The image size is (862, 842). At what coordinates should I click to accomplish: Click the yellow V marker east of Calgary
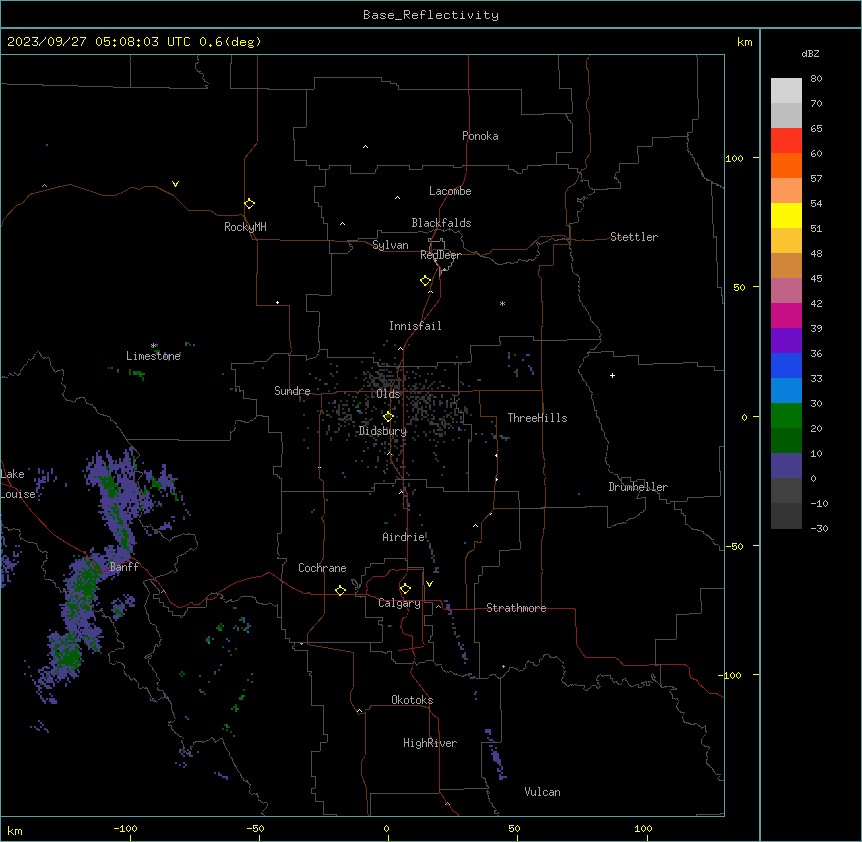tap(429, 584)
